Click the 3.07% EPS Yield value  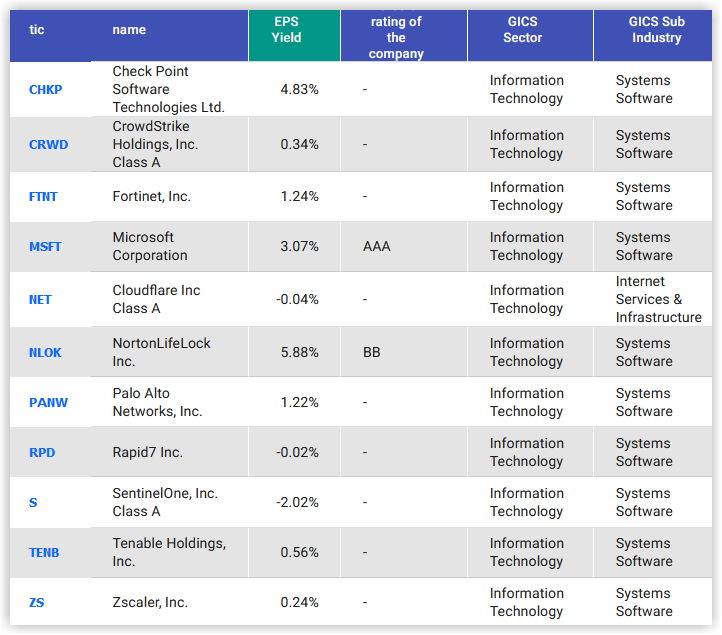(299, 247)
